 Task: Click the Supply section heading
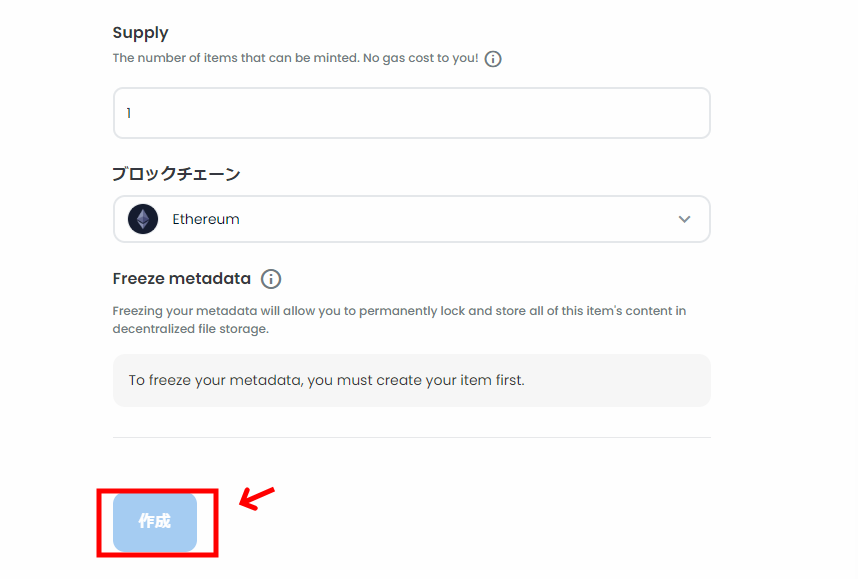[141, 33]
